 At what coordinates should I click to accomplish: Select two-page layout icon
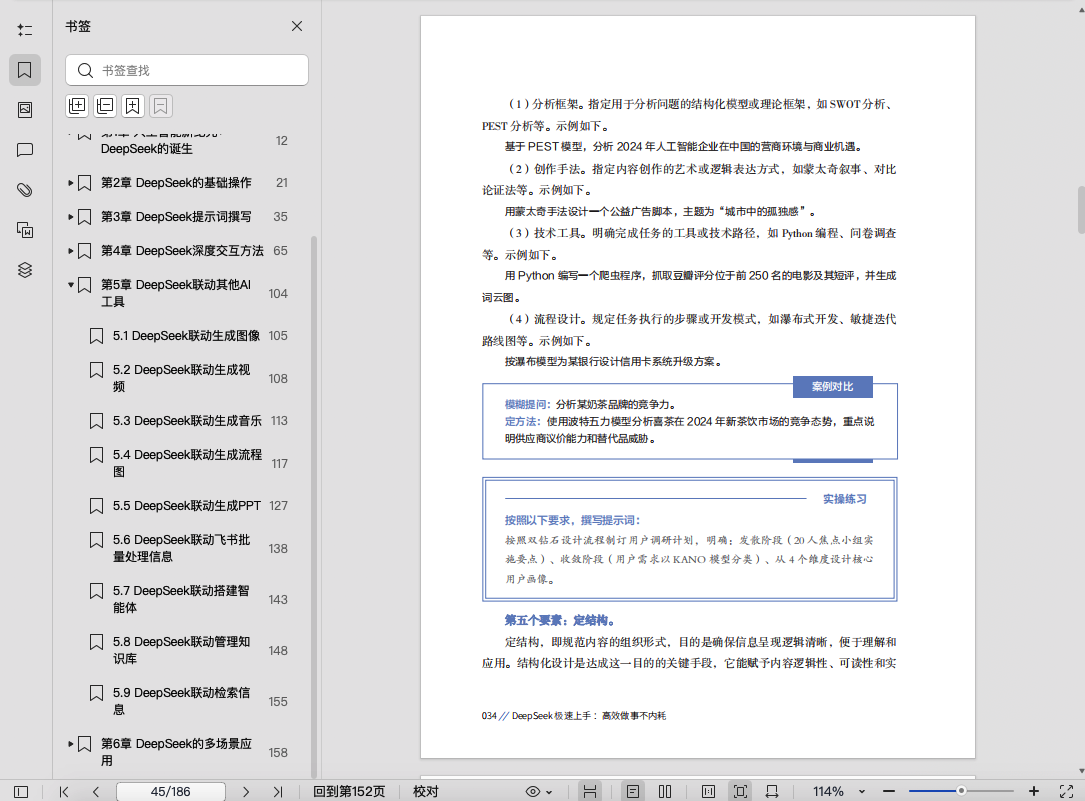pos(665,791)
